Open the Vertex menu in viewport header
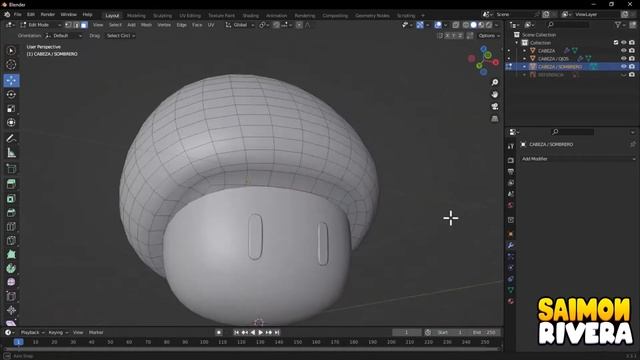Image resolution: width=640 pixels, height=360 pixels. pyautogui.click(x=164, y=25)
